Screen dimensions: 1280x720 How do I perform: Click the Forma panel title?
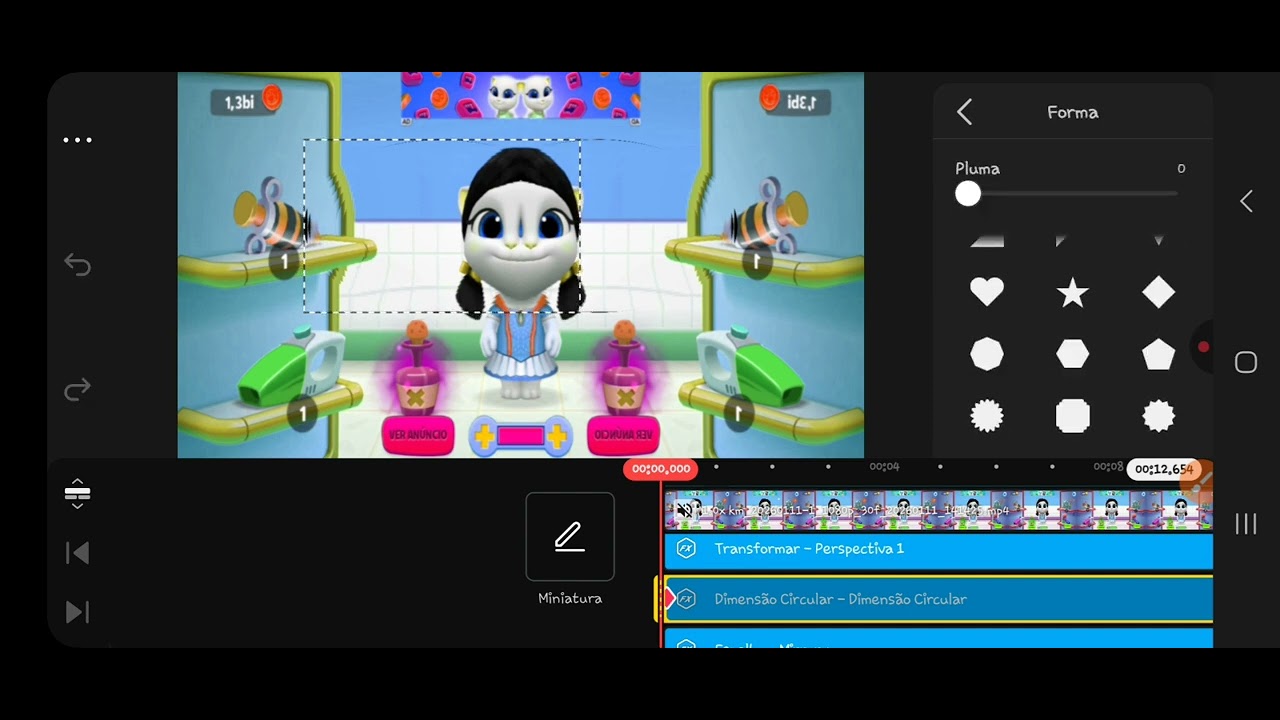(1073, 112)
